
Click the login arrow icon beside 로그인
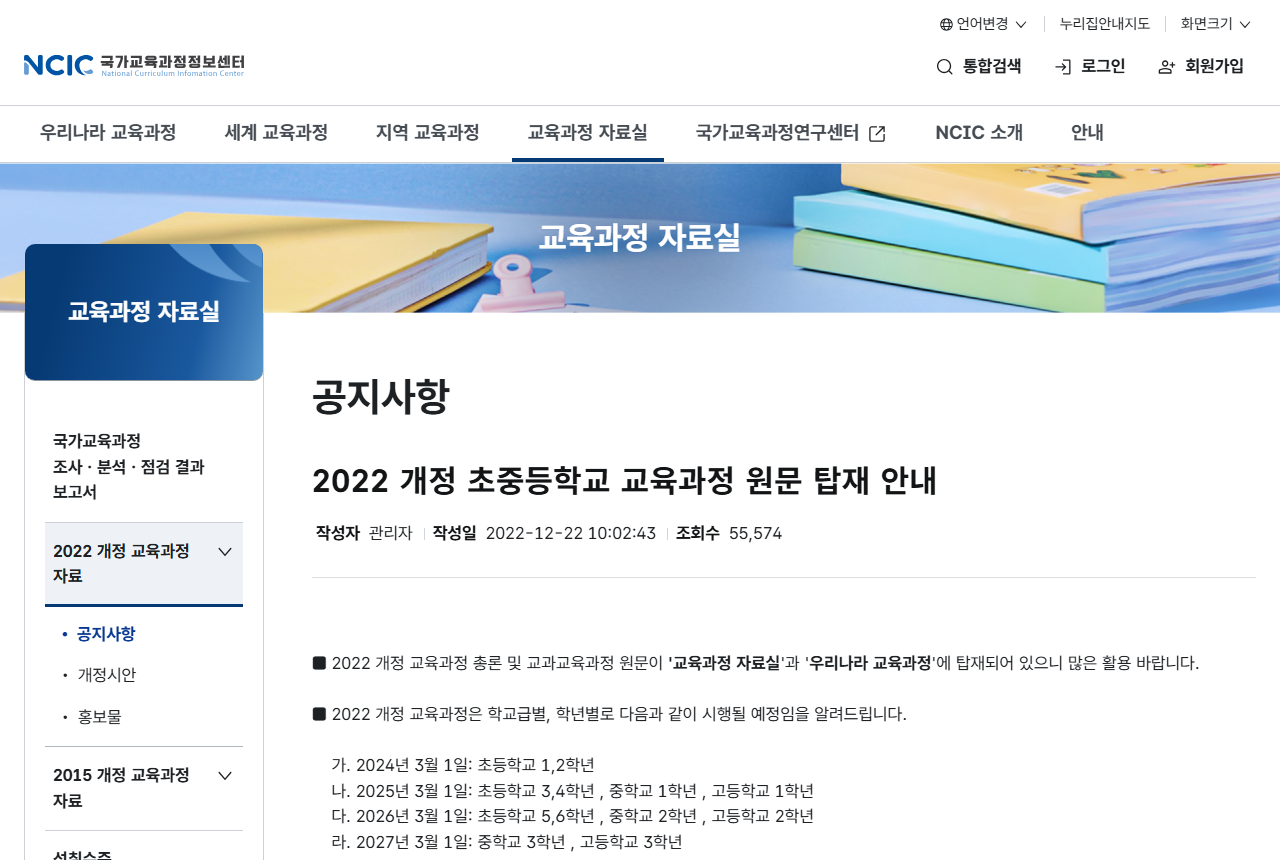[x=1063, y=67]
